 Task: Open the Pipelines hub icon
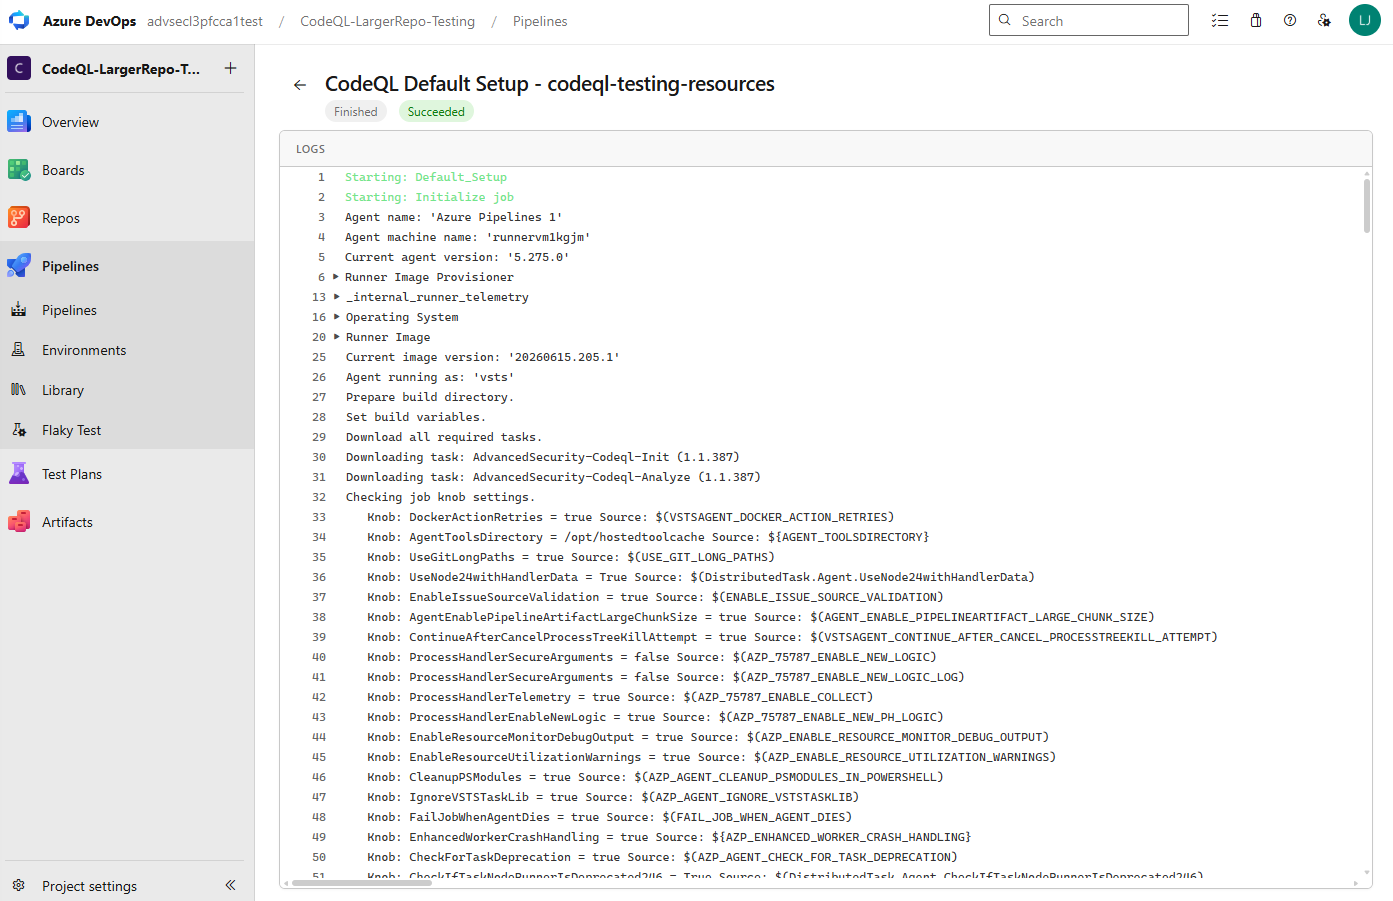click(19, 266)
